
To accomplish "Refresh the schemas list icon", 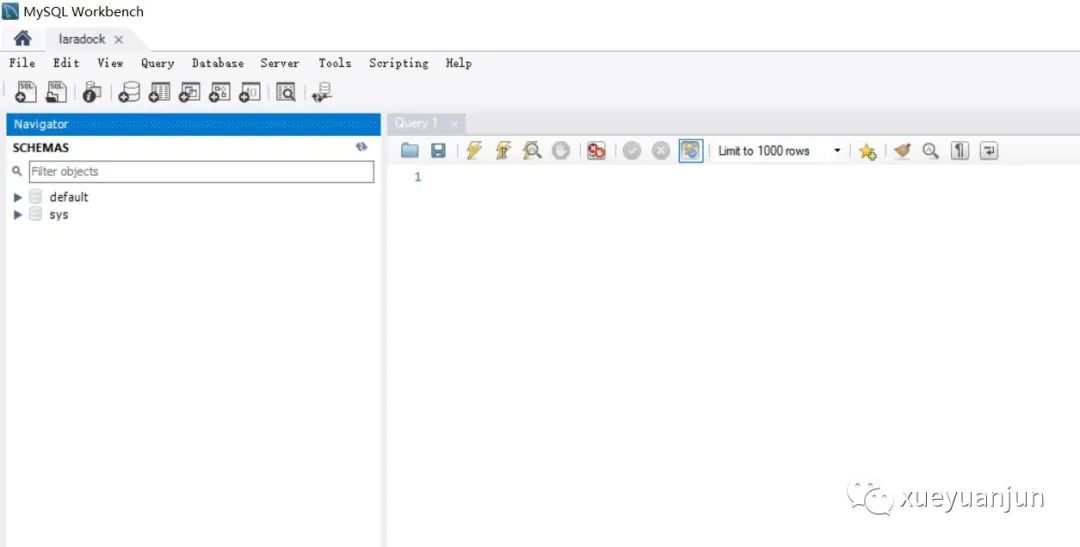I will [362, 147].
